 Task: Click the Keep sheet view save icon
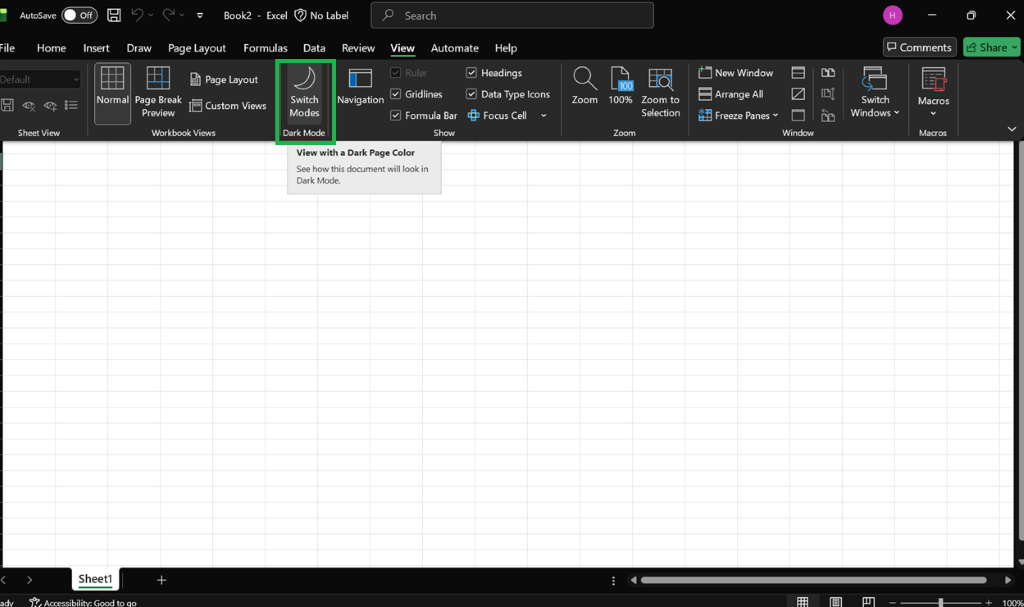tap(8, 105)
